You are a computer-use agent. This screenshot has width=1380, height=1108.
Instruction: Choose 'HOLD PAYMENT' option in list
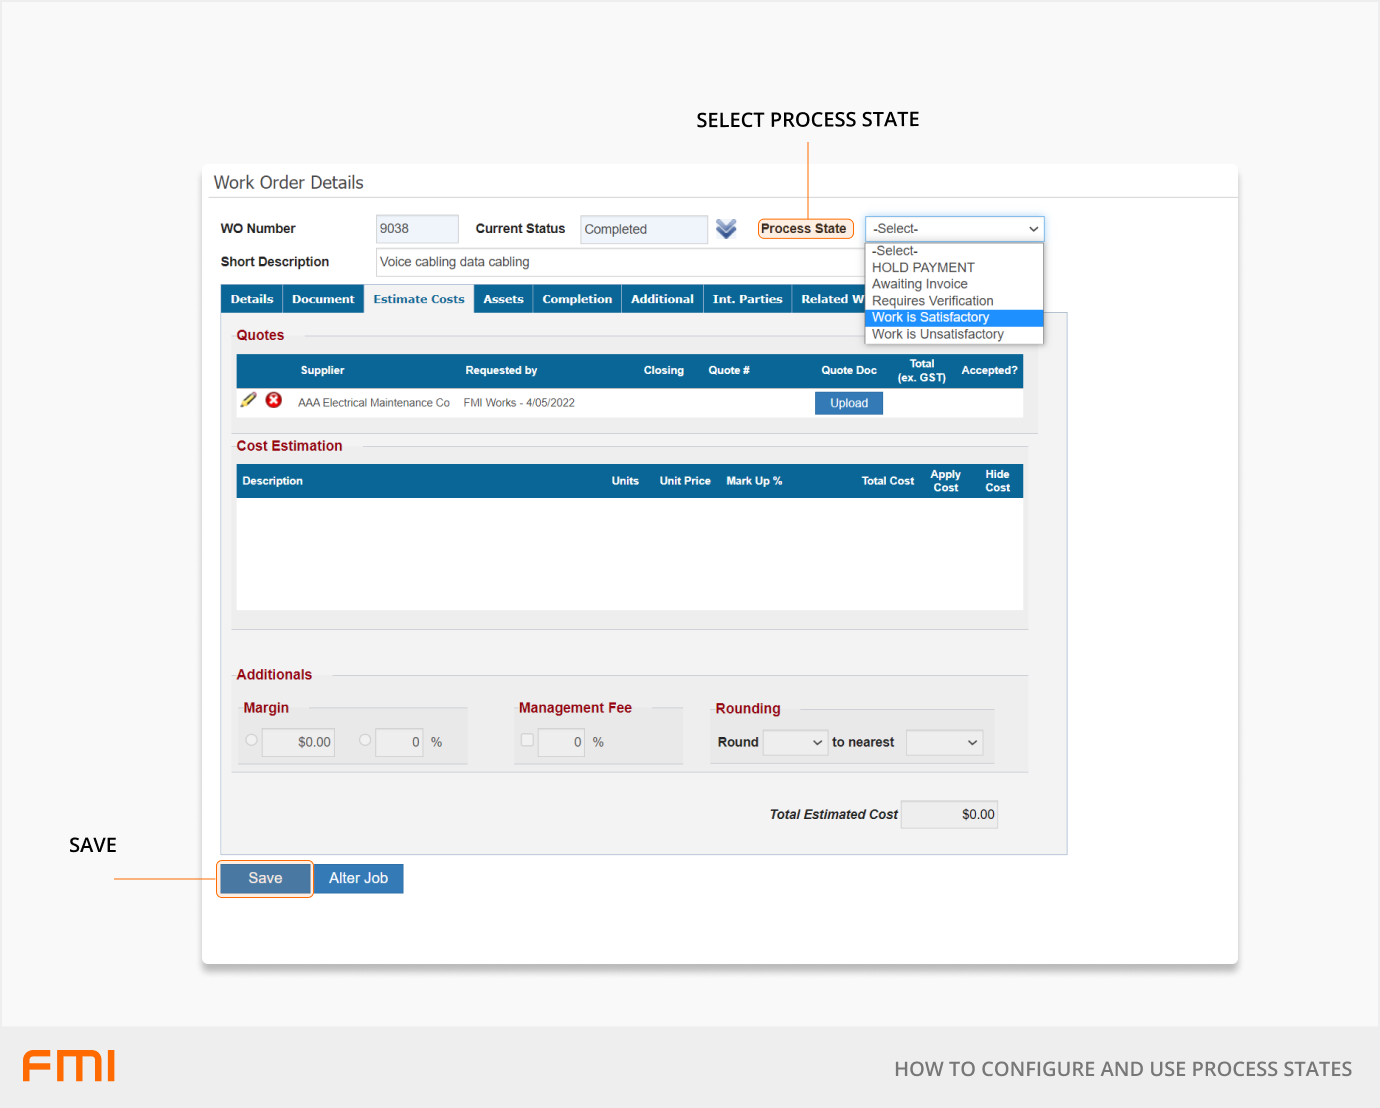[923, 268]
